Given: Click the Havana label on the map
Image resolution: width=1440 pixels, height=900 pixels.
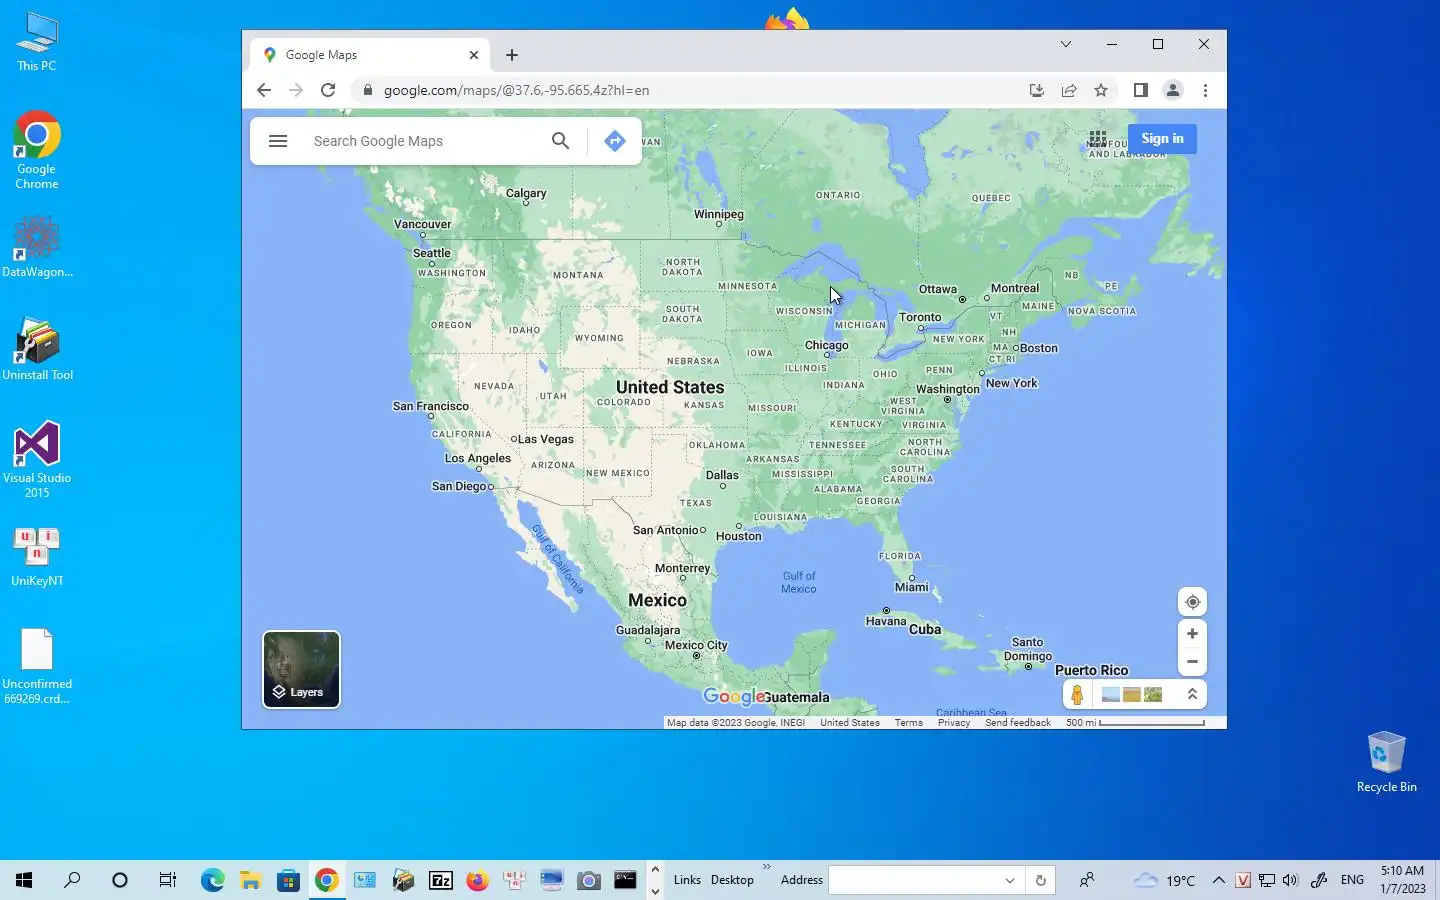Looking at the screenshot, I should [886, 621].
